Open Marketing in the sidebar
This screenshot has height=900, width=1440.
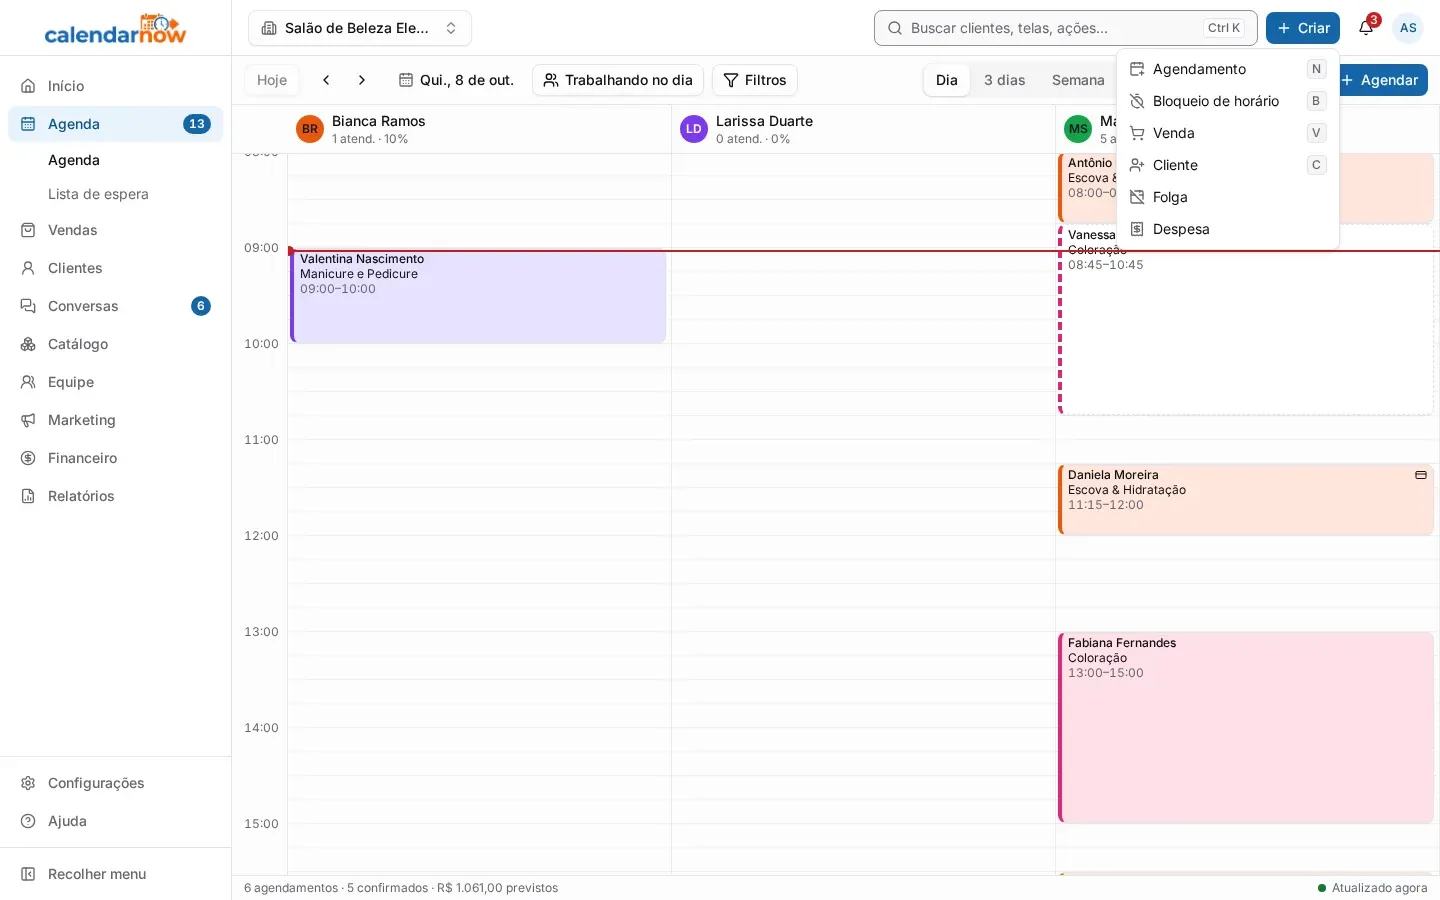click(x=116, y=420)
